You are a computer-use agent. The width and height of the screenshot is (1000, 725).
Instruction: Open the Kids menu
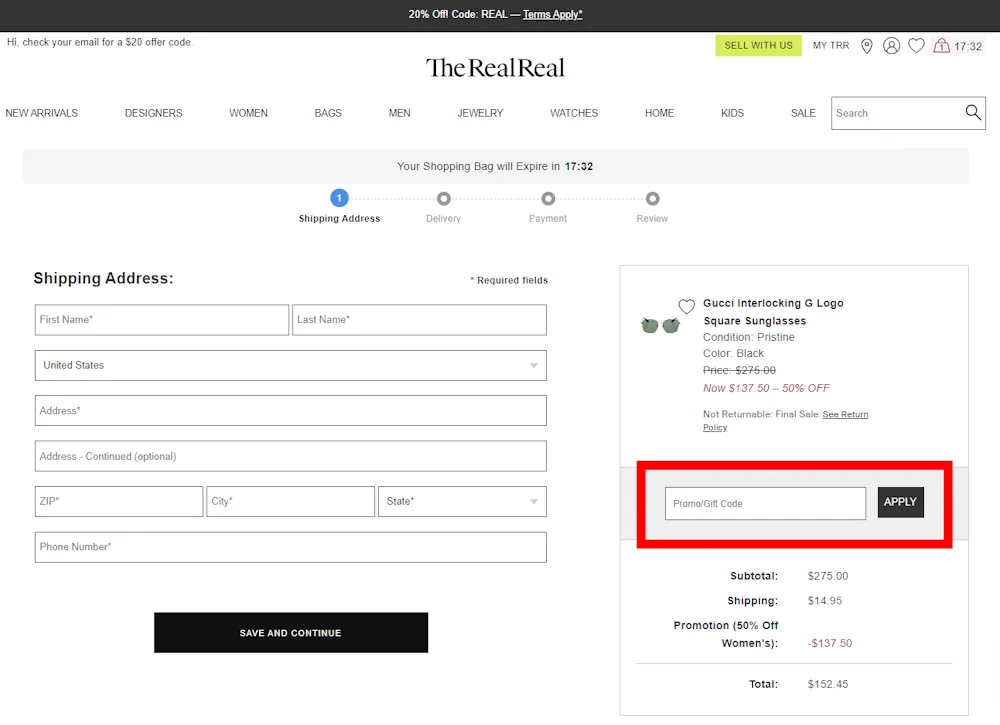coord(732,113)
